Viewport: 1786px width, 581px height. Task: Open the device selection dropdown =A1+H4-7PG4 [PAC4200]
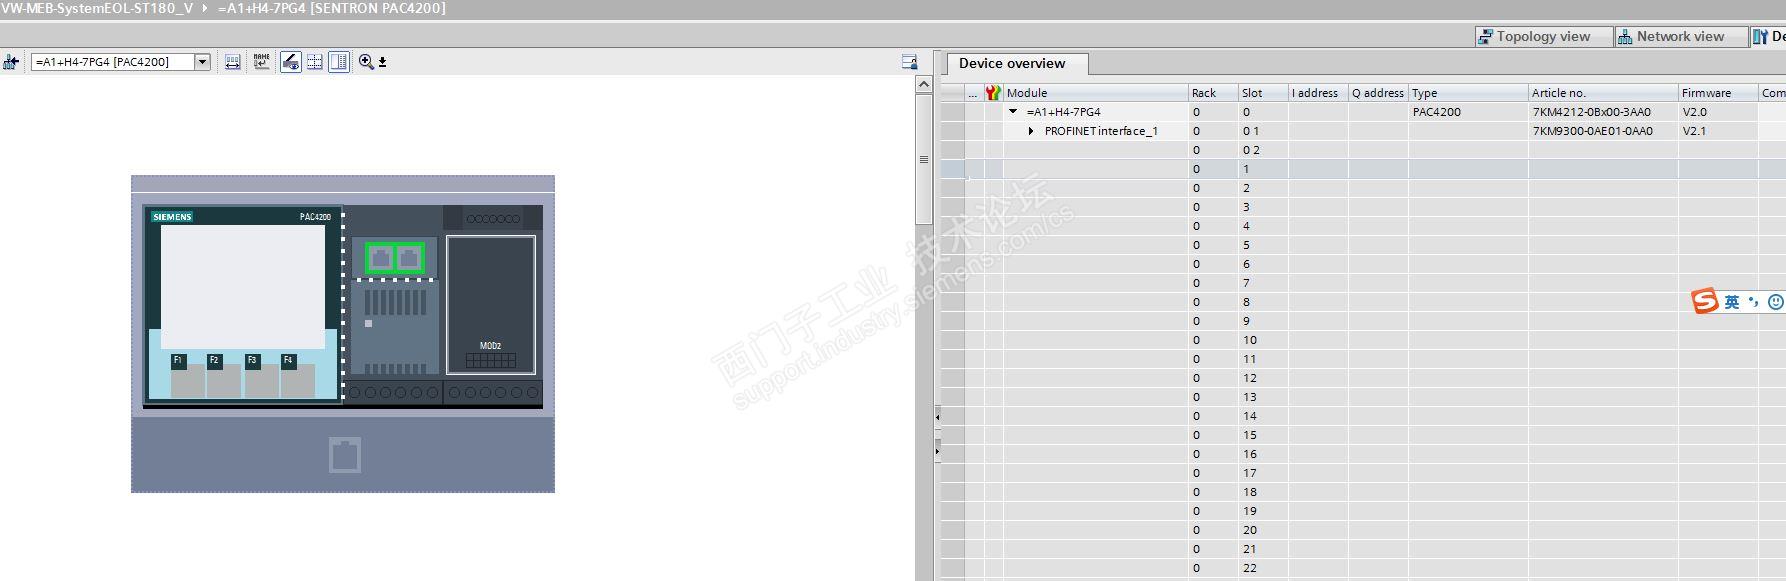pyautogui.click(x=120, y=62)
